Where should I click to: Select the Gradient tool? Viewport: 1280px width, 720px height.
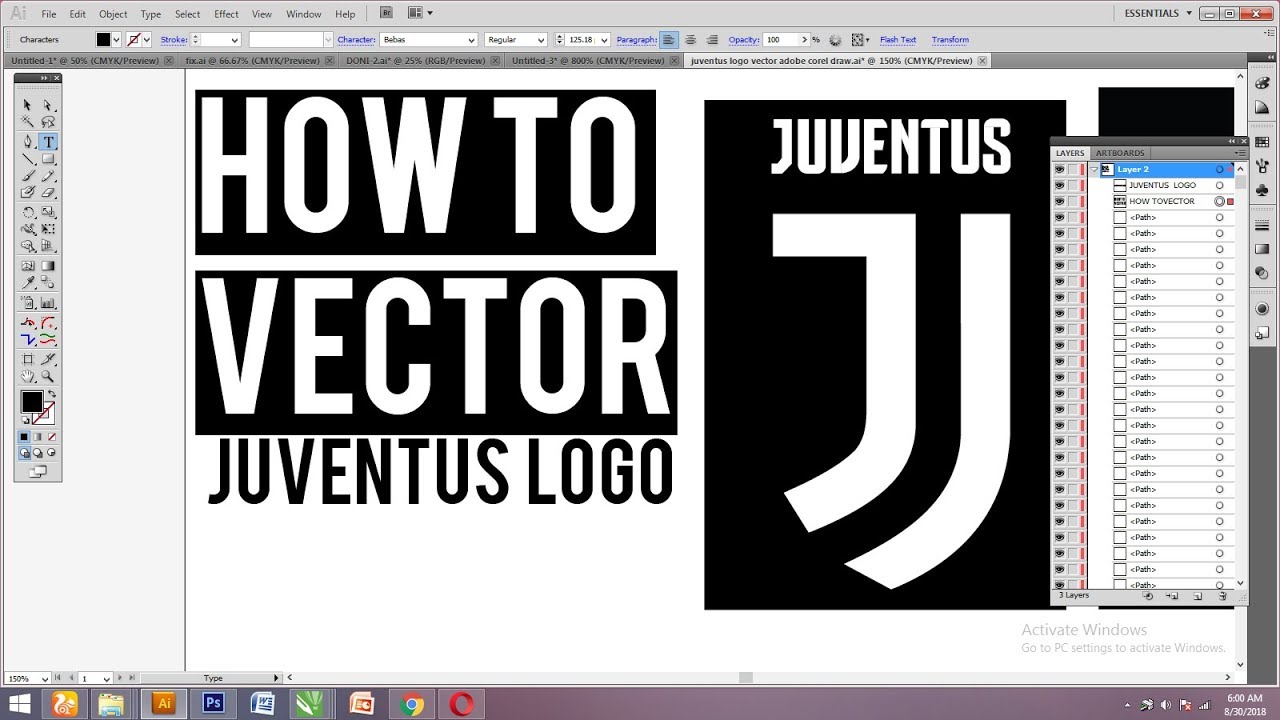48,266
